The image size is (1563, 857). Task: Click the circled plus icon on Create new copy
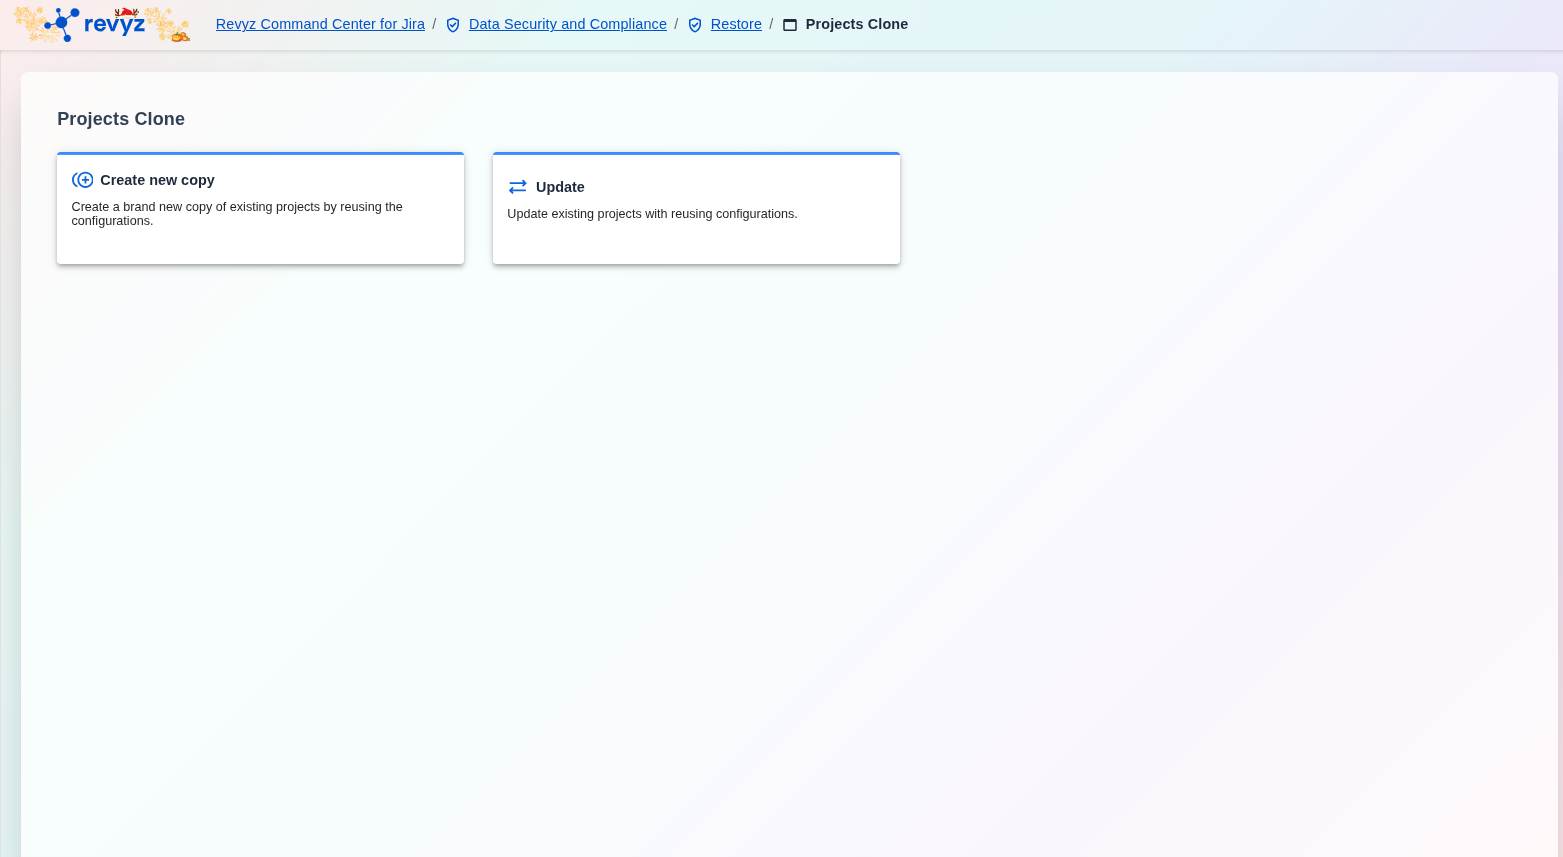coord(83,180)
